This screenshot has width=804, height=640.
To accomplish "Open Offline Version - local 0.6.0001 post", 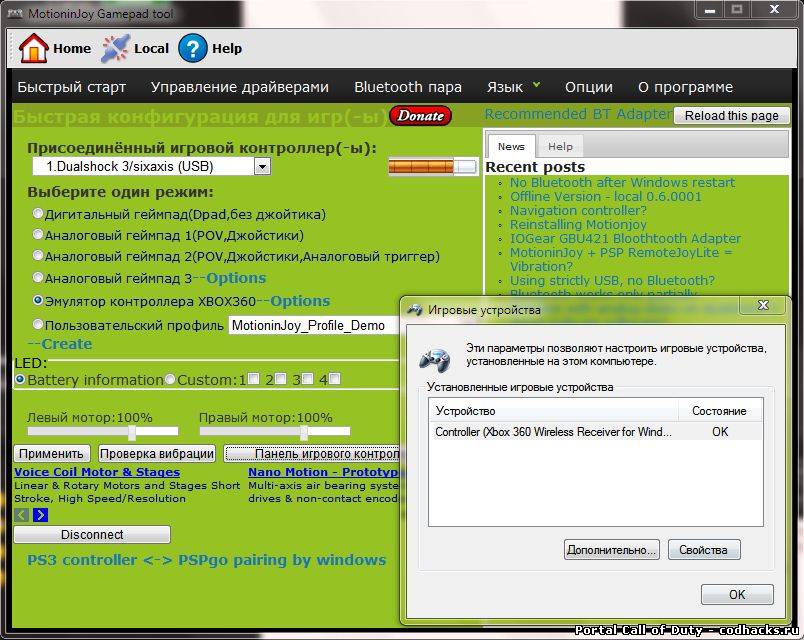I will point(606,196).
